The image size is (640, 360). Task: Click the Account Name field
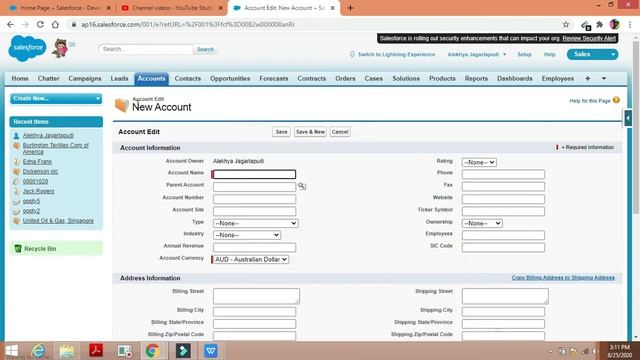click(254, 174)
